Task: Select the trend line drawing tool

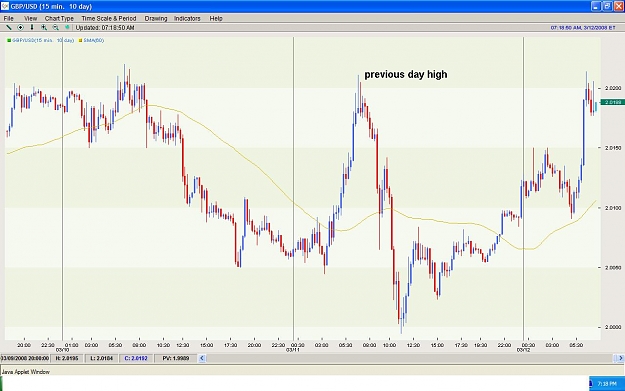Action: 8,28
